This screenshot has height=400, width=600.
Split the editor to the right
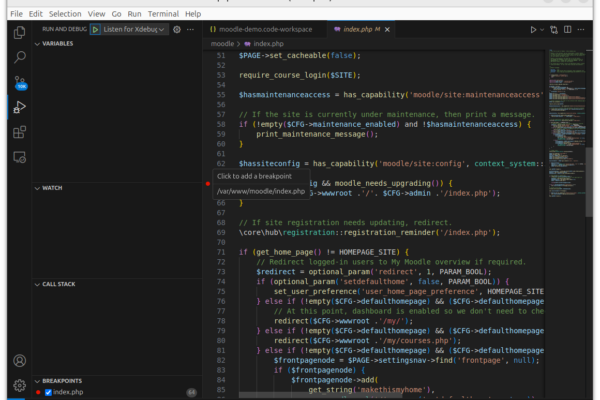point(567,29)
